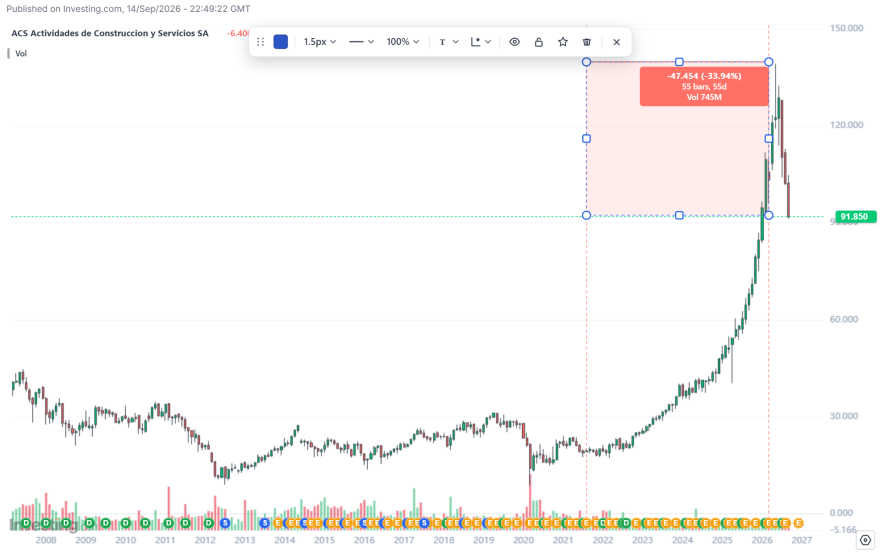Image resolution: width=880 pixels, height=553 pixels.
Task: Toggle drawing visibility with the eye icon
Action: (514, 42)
